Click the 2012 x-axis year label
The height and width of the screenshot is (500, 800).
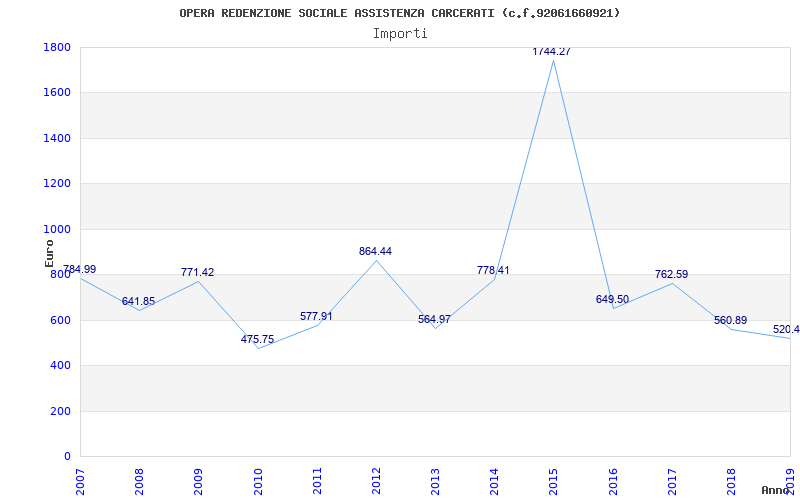(377, 481)
